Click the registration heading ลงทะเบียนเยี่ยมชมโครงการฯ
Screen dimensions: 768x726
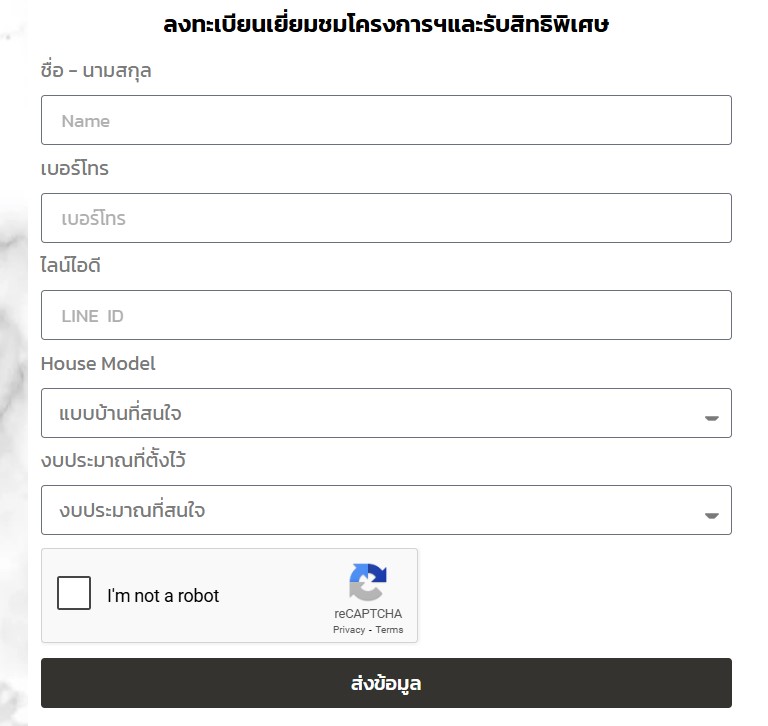click(386, 24)
